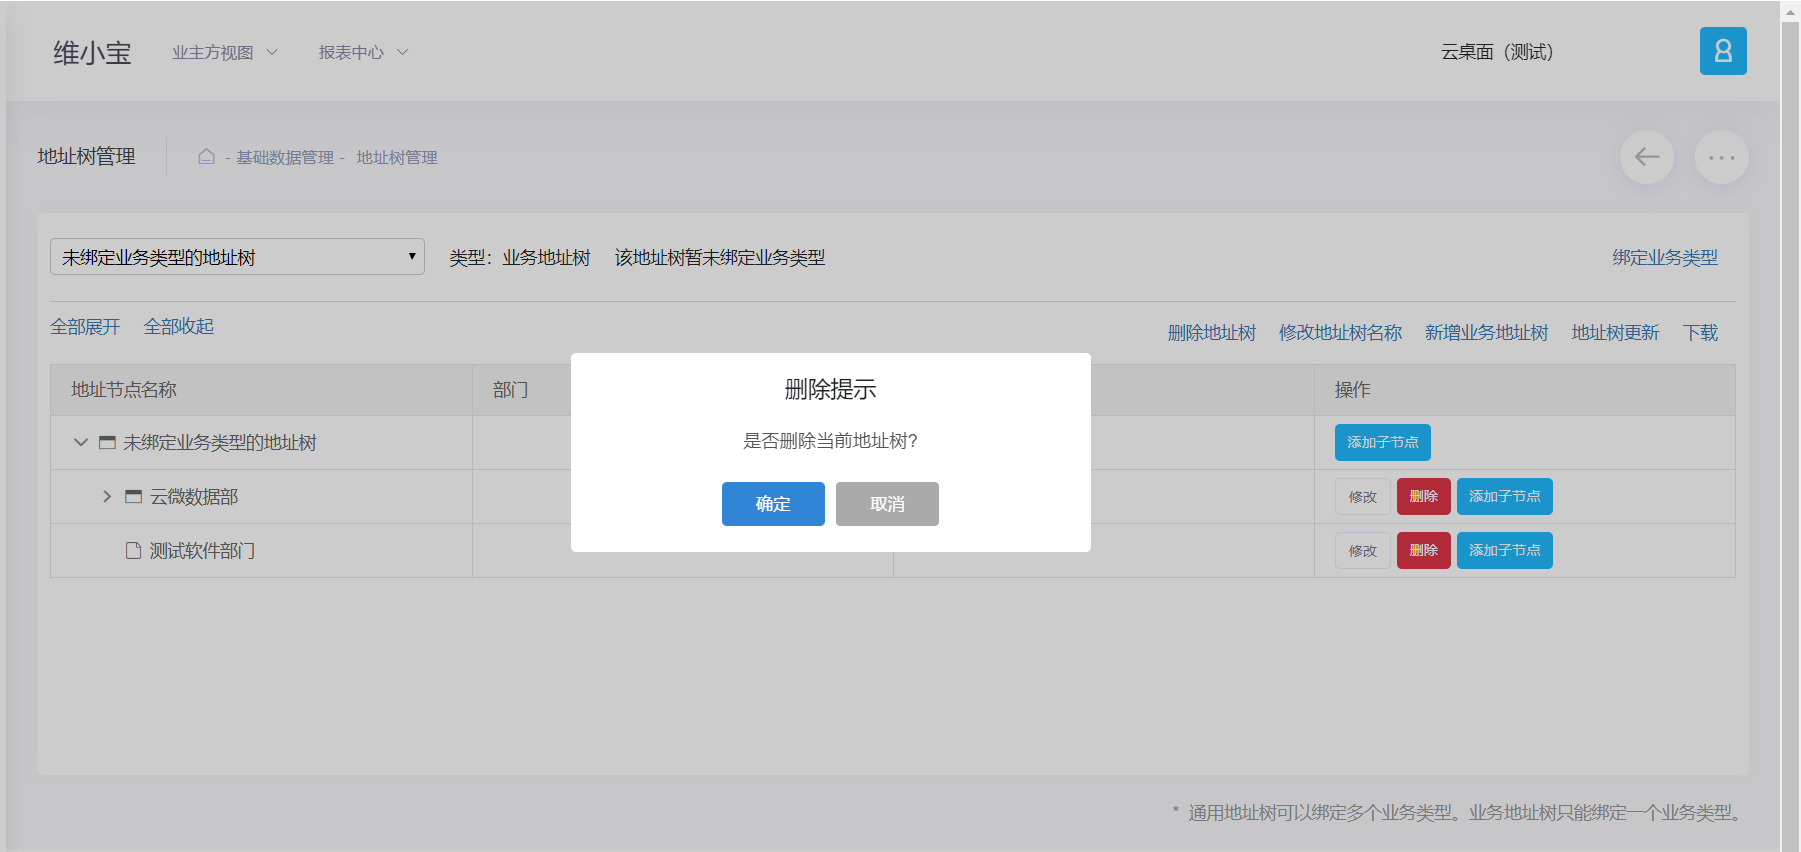Viewport: 1801px width, 852px height.
Task: Click the 删除提示 dialog title
Action: [x=830, y=390]
